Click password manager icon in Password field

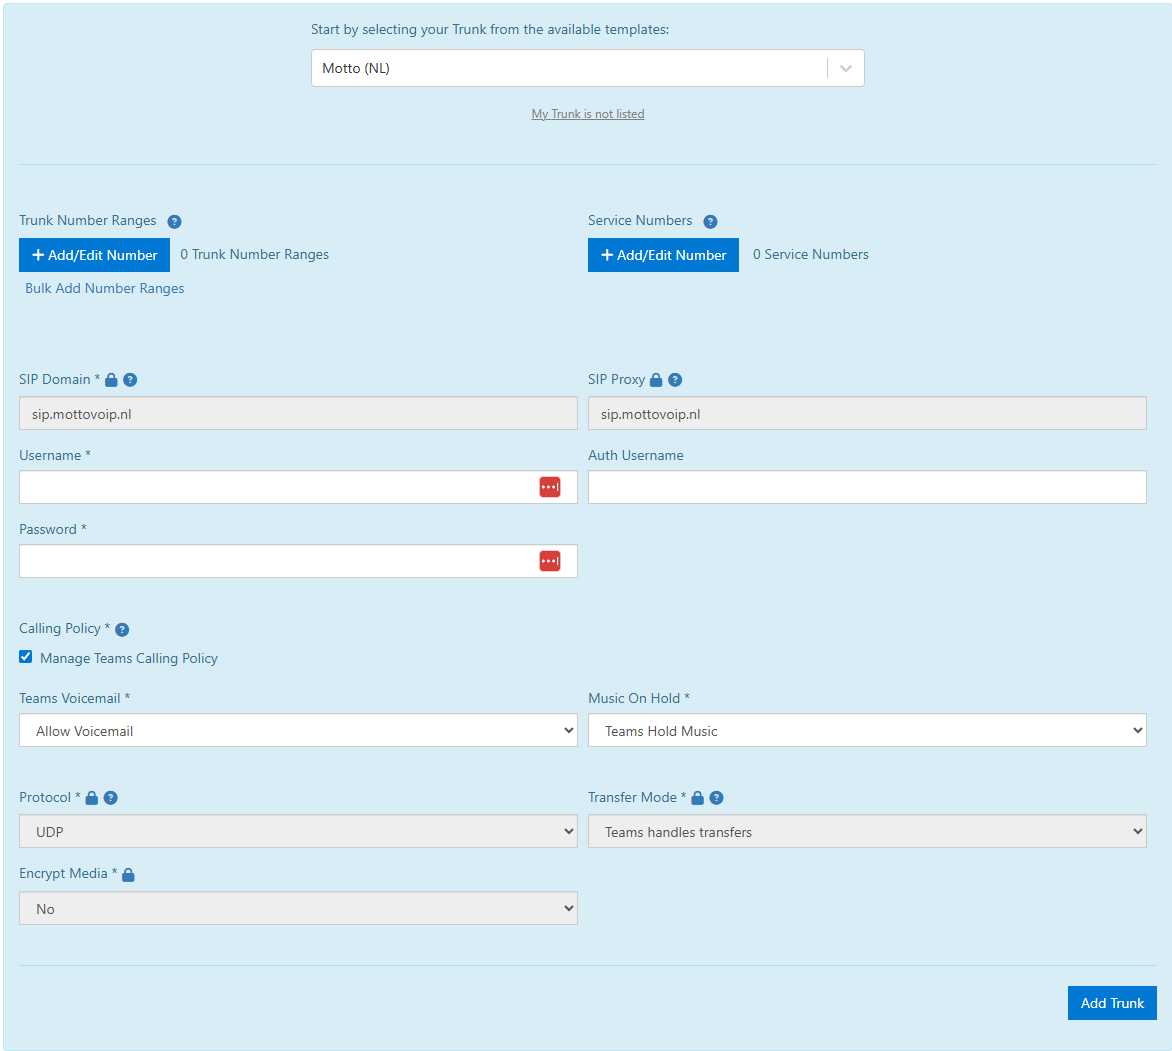550,561
